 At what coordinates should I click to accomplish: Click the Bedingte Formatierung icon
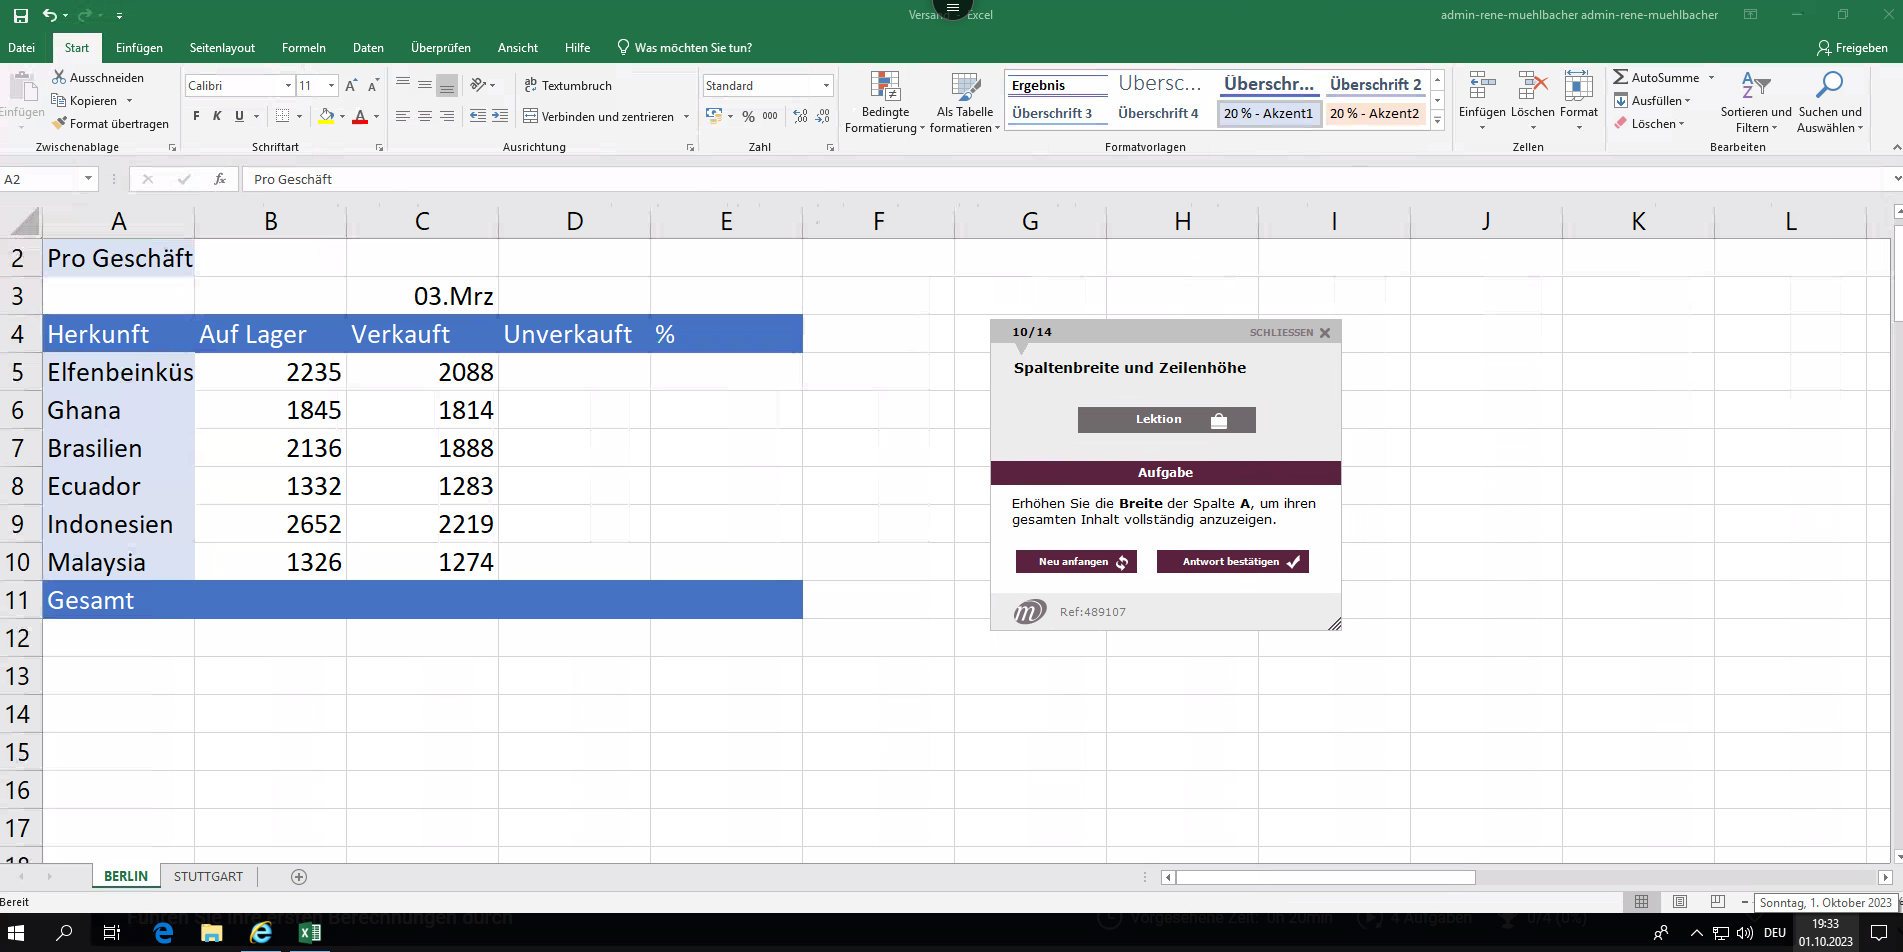[x=885, y=88]
